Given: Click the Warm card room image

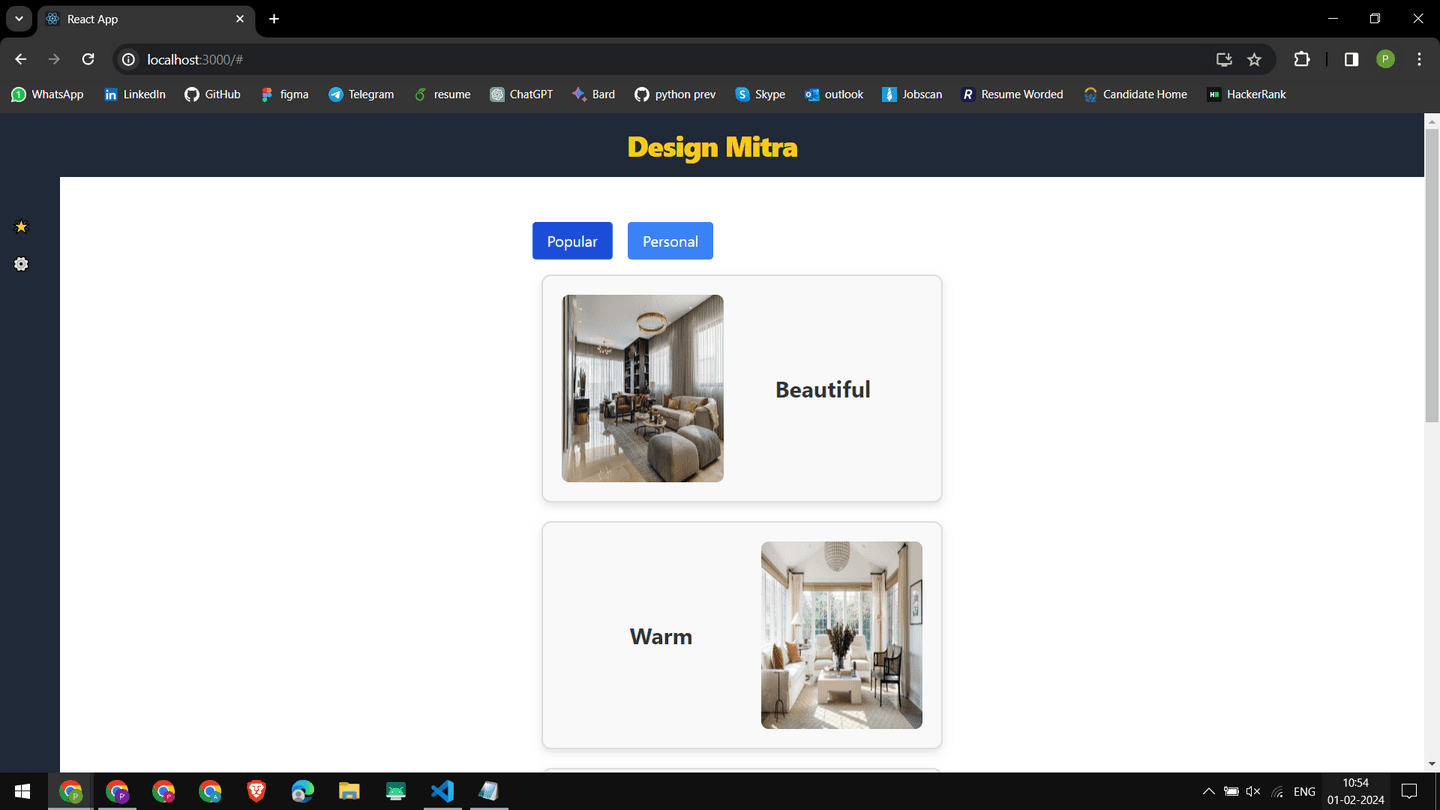Looking at the screenshot, I should (x=841, y=635).
